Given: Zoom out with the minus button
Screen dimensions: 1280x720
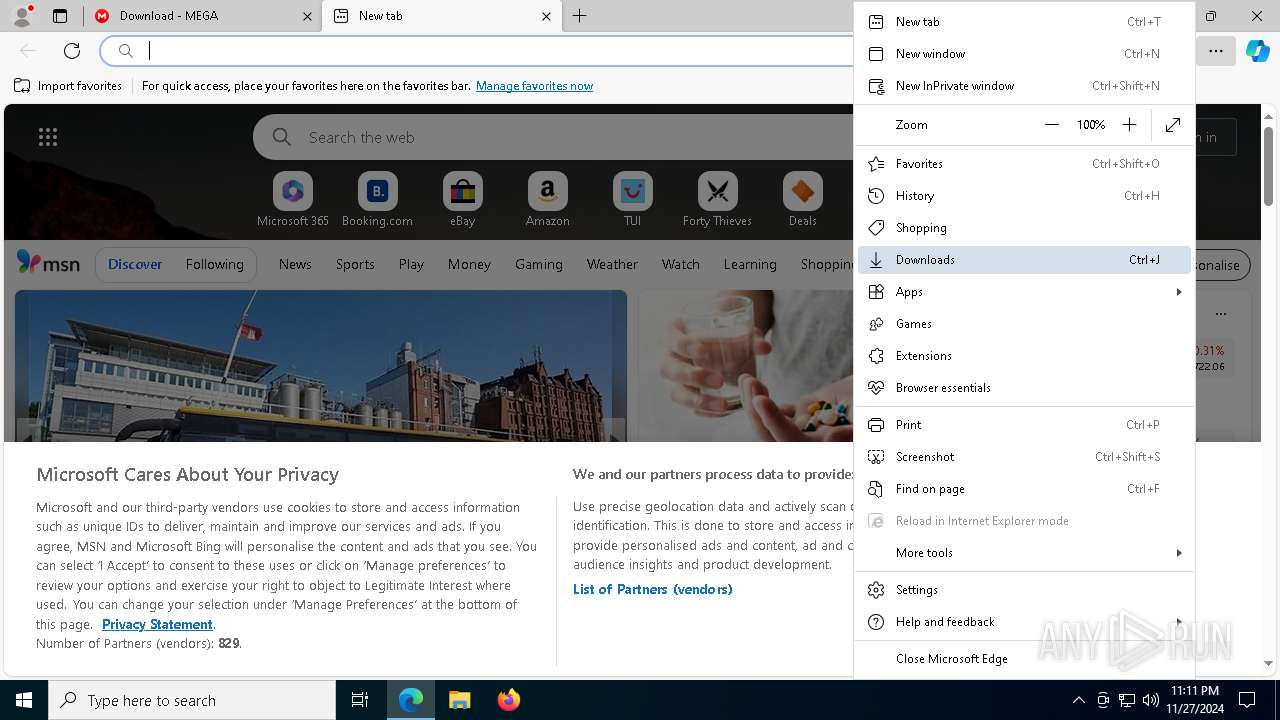Looking at the screenshot, I should 1051,125.
